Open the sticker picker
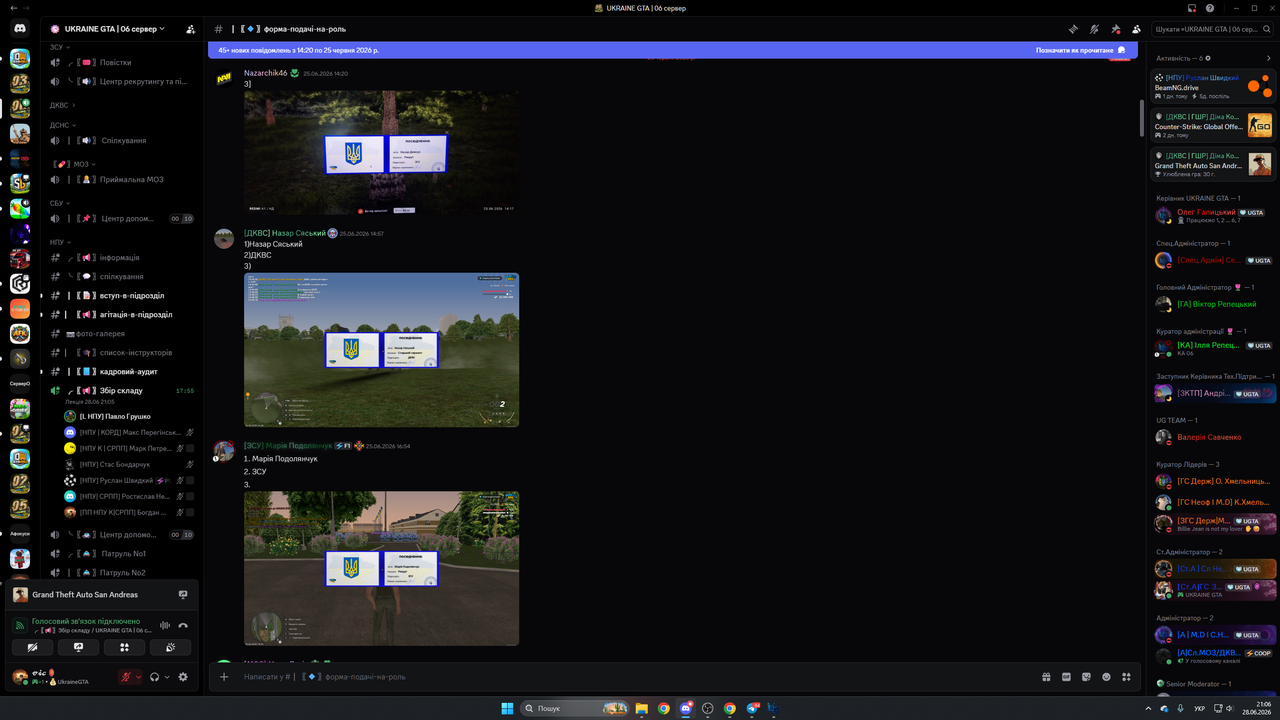Image resolution: width=1280 pixels, height=720 pixels. coord(1086,677)
